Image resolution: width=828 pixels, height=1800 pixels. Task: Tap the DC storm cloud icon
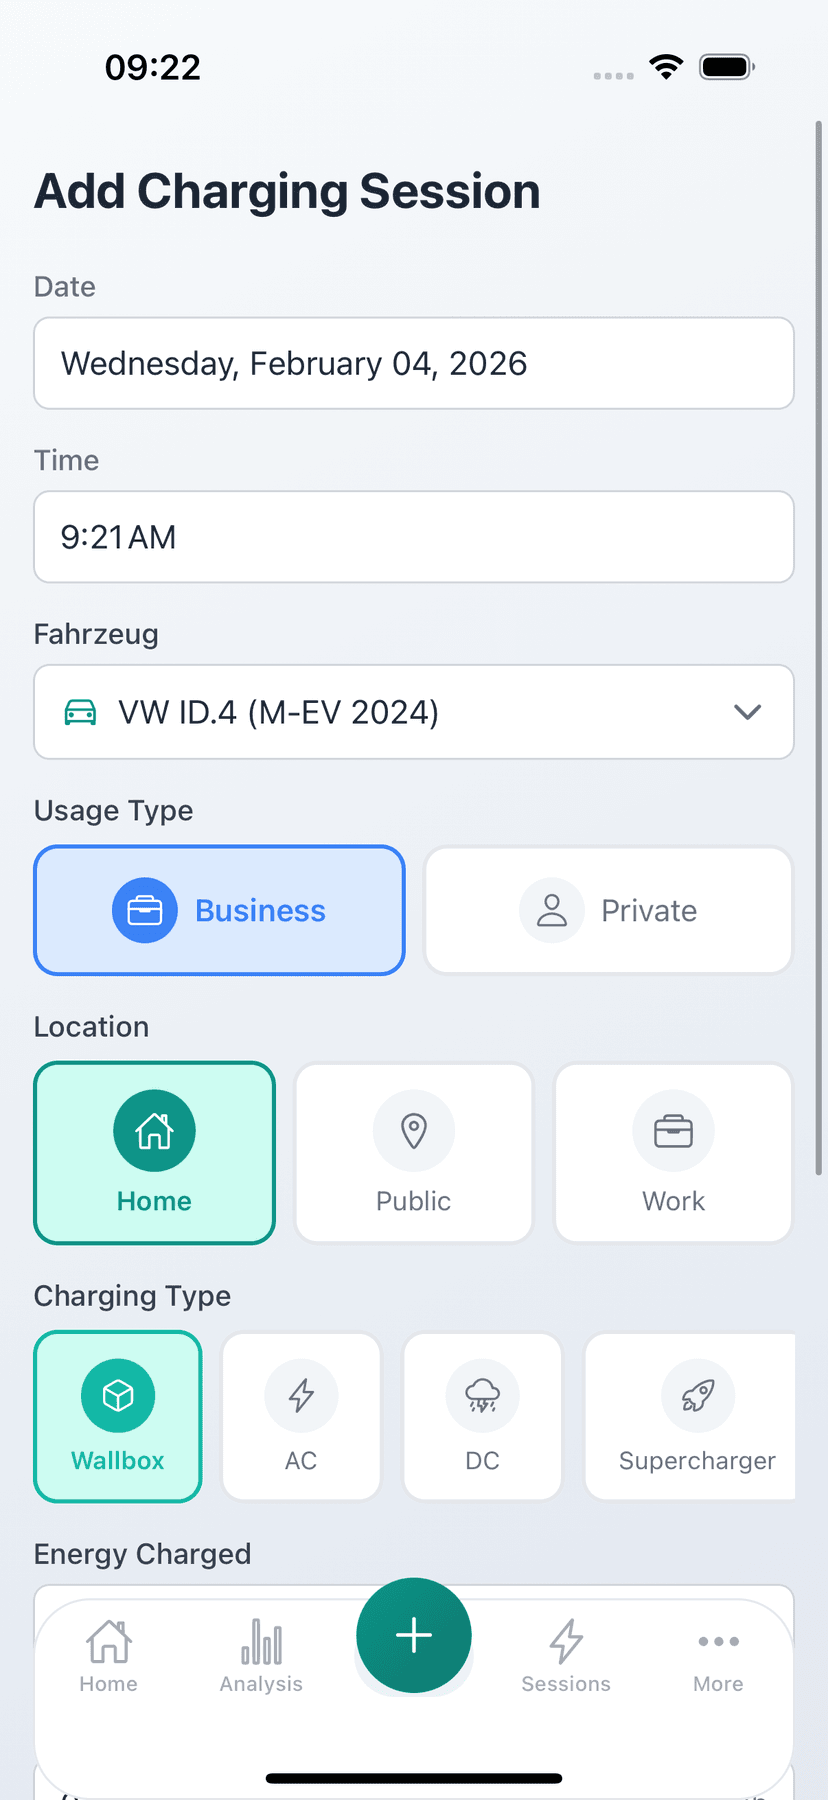482,1395
